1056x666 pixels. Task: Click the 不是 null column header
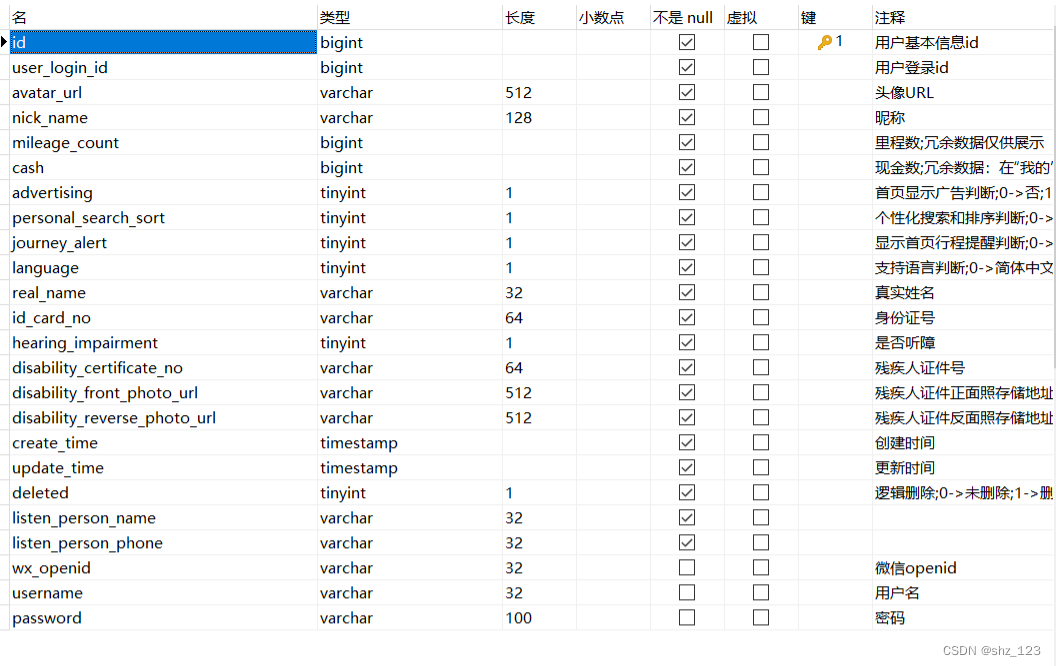683,18
